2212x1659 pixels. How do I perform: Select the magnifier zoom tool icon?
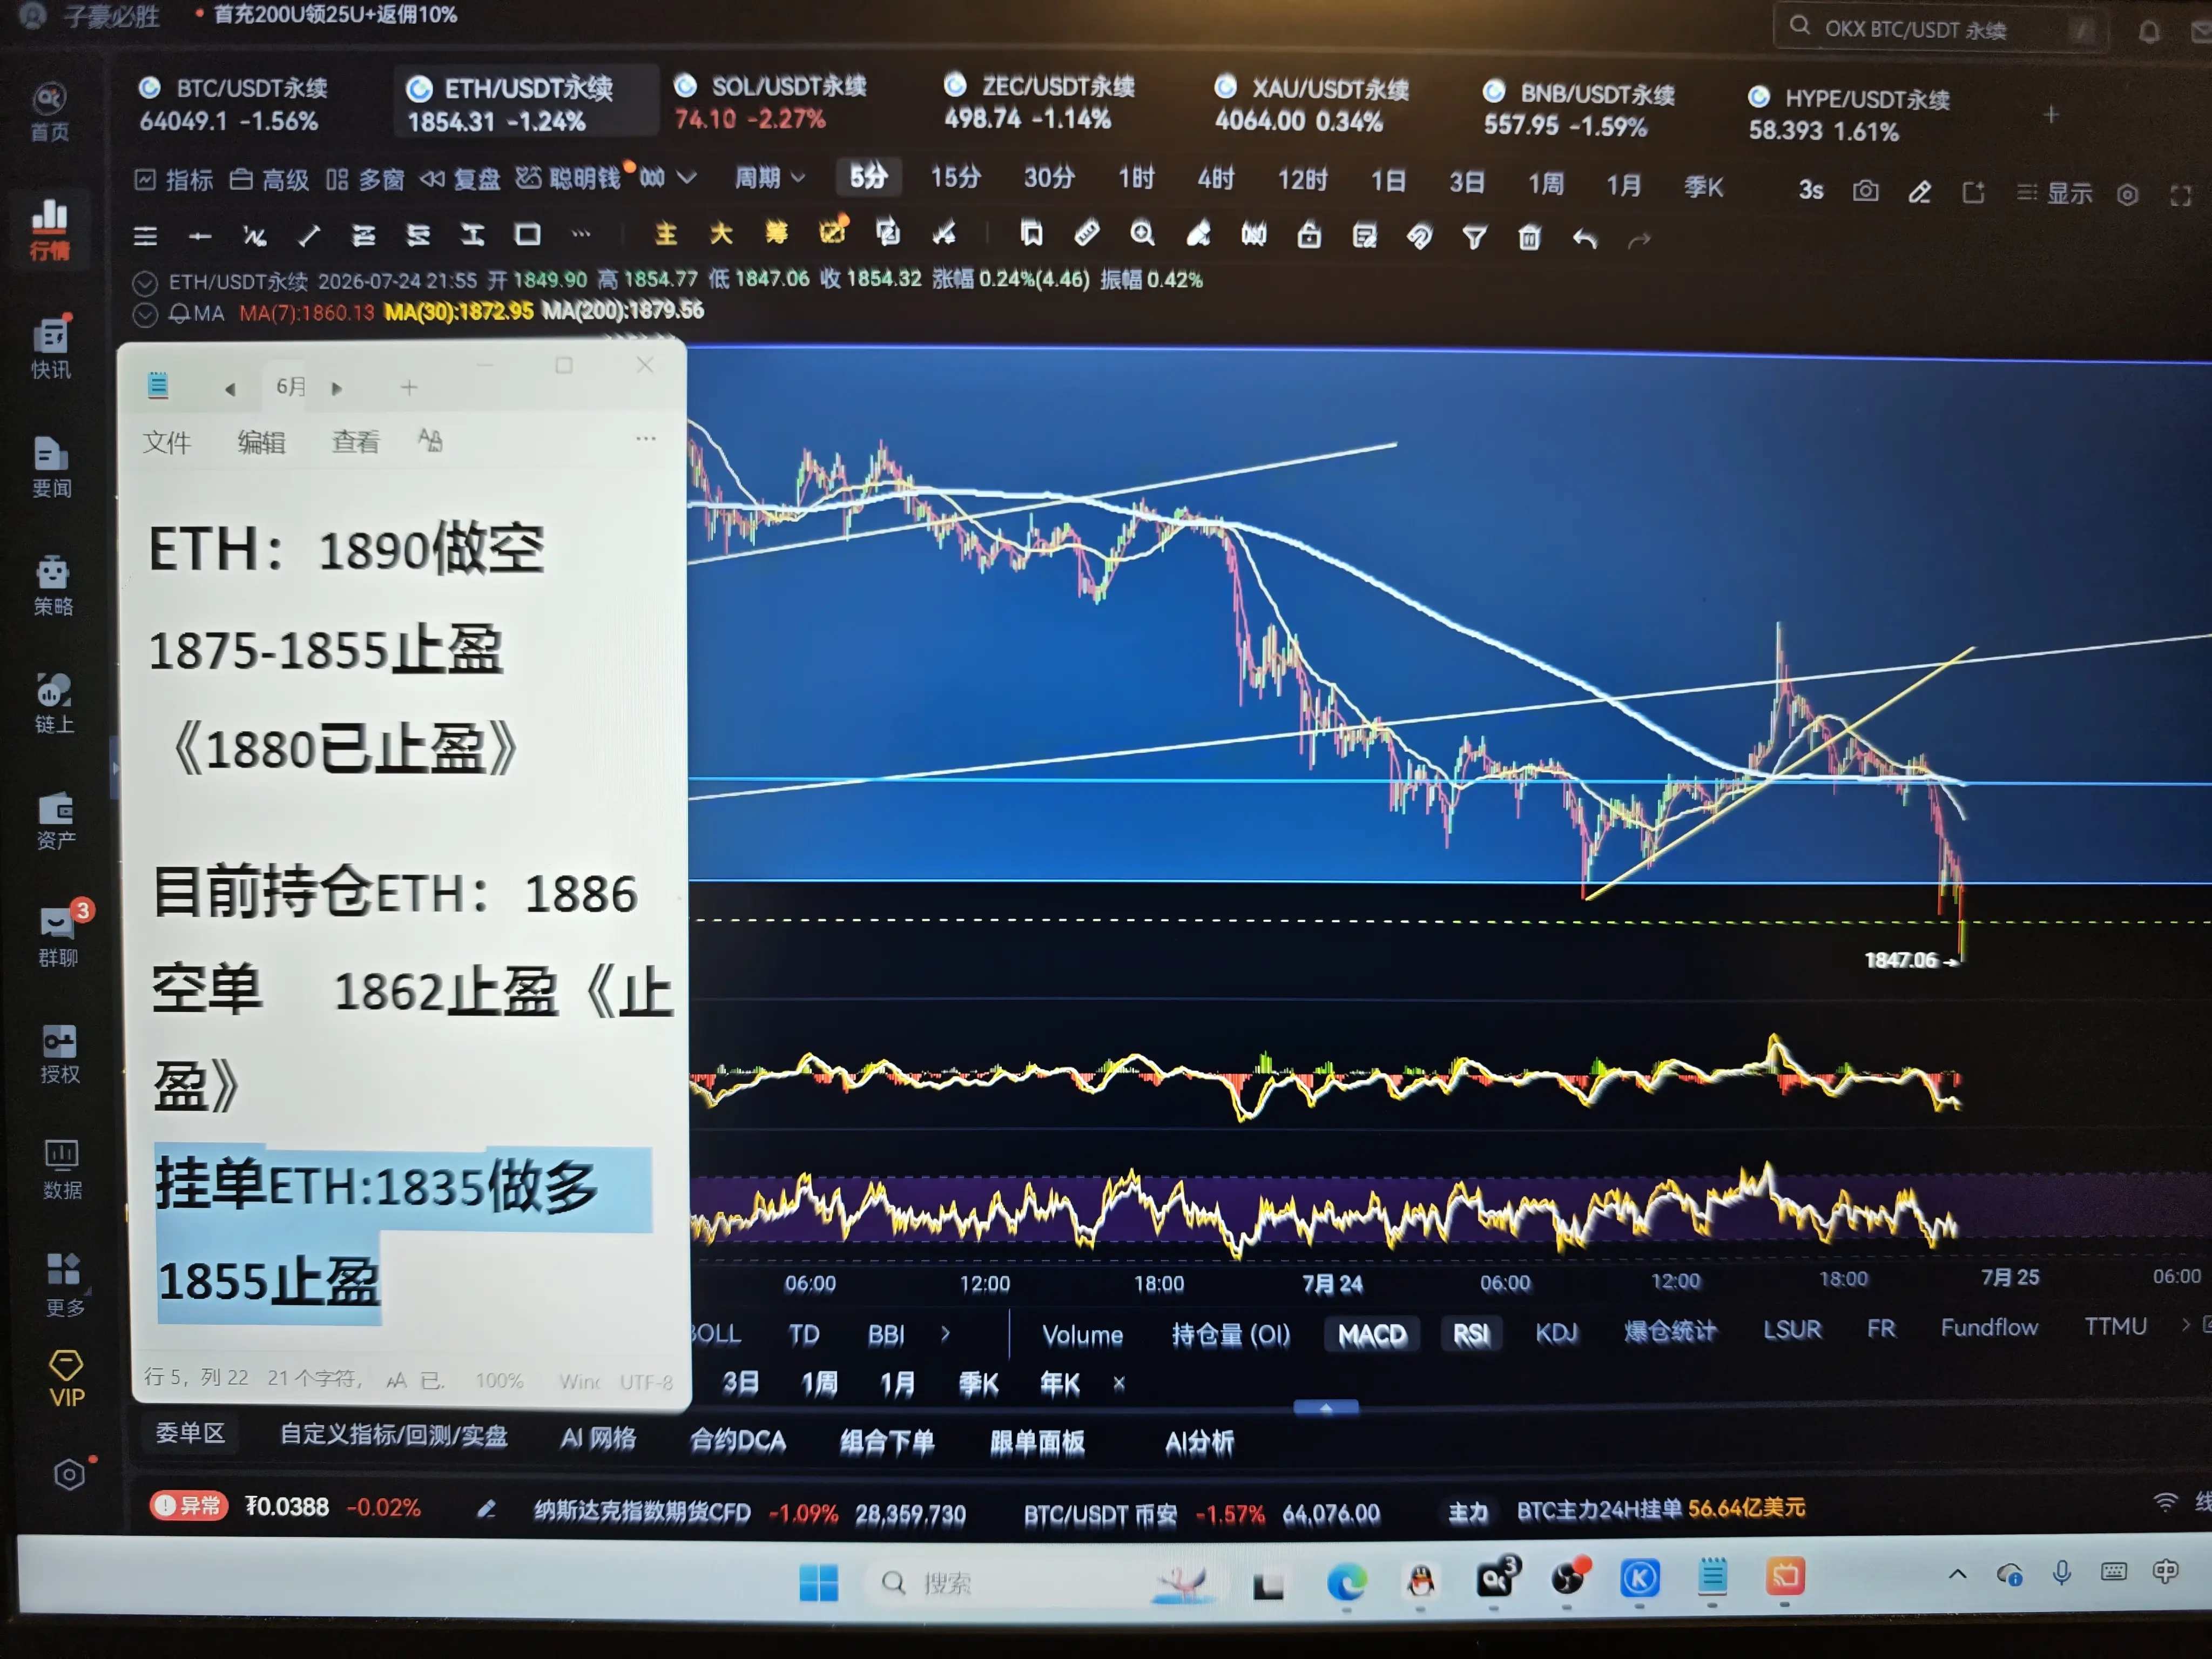coord(1142,235)
